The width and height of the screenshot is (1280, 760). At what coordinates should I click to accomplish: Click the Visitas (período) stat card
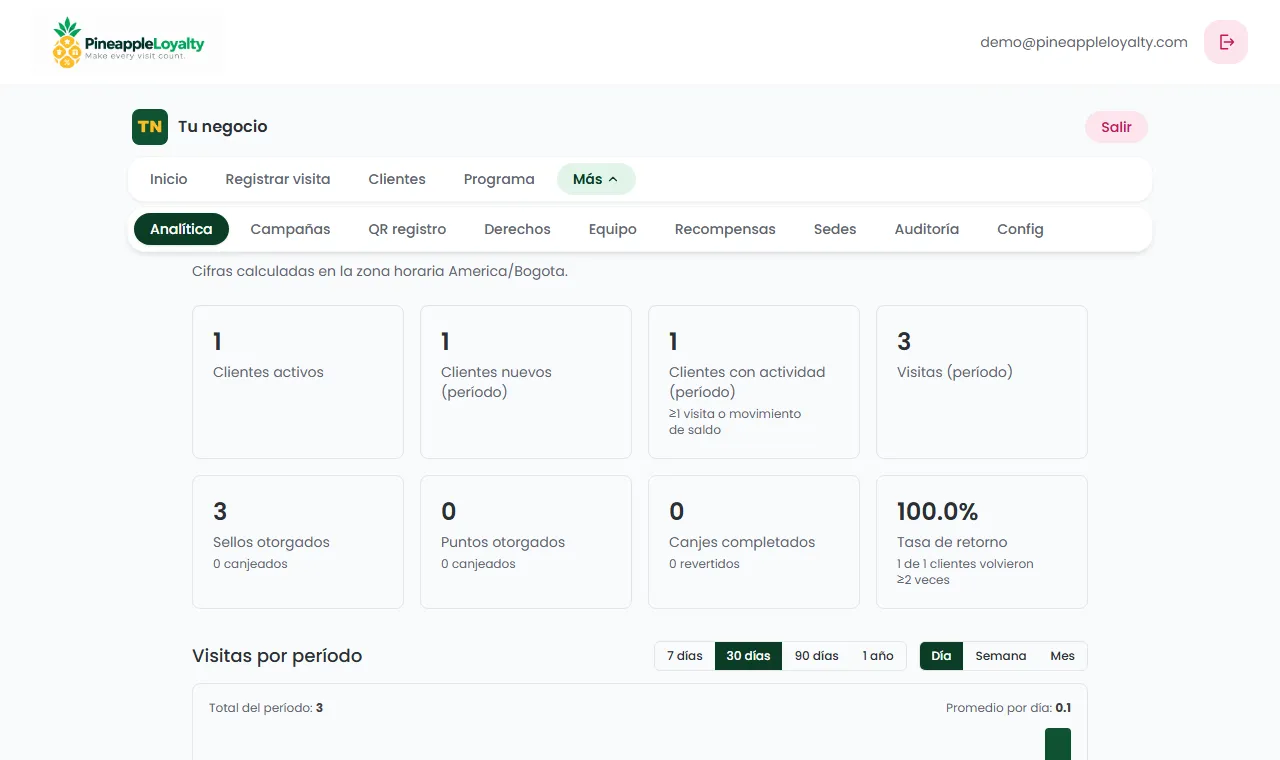pyautogui.click(x=982, y=382)
